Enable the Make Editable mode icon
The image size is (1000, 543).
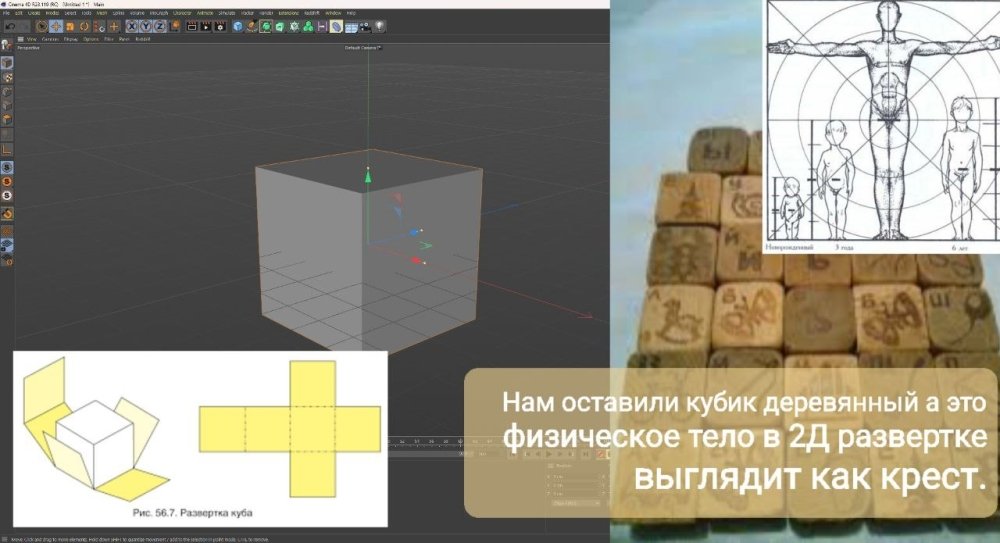coord(6,45)
